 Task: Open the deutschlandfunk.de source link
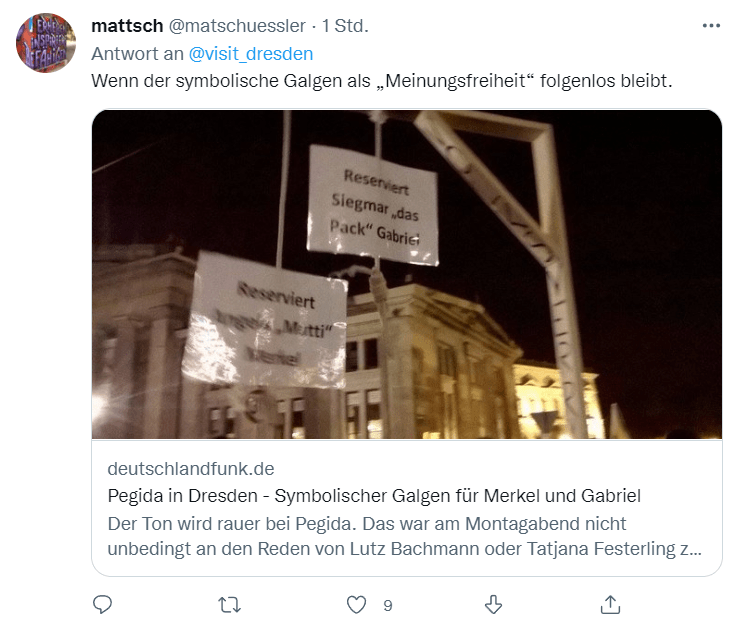[191, 469]
